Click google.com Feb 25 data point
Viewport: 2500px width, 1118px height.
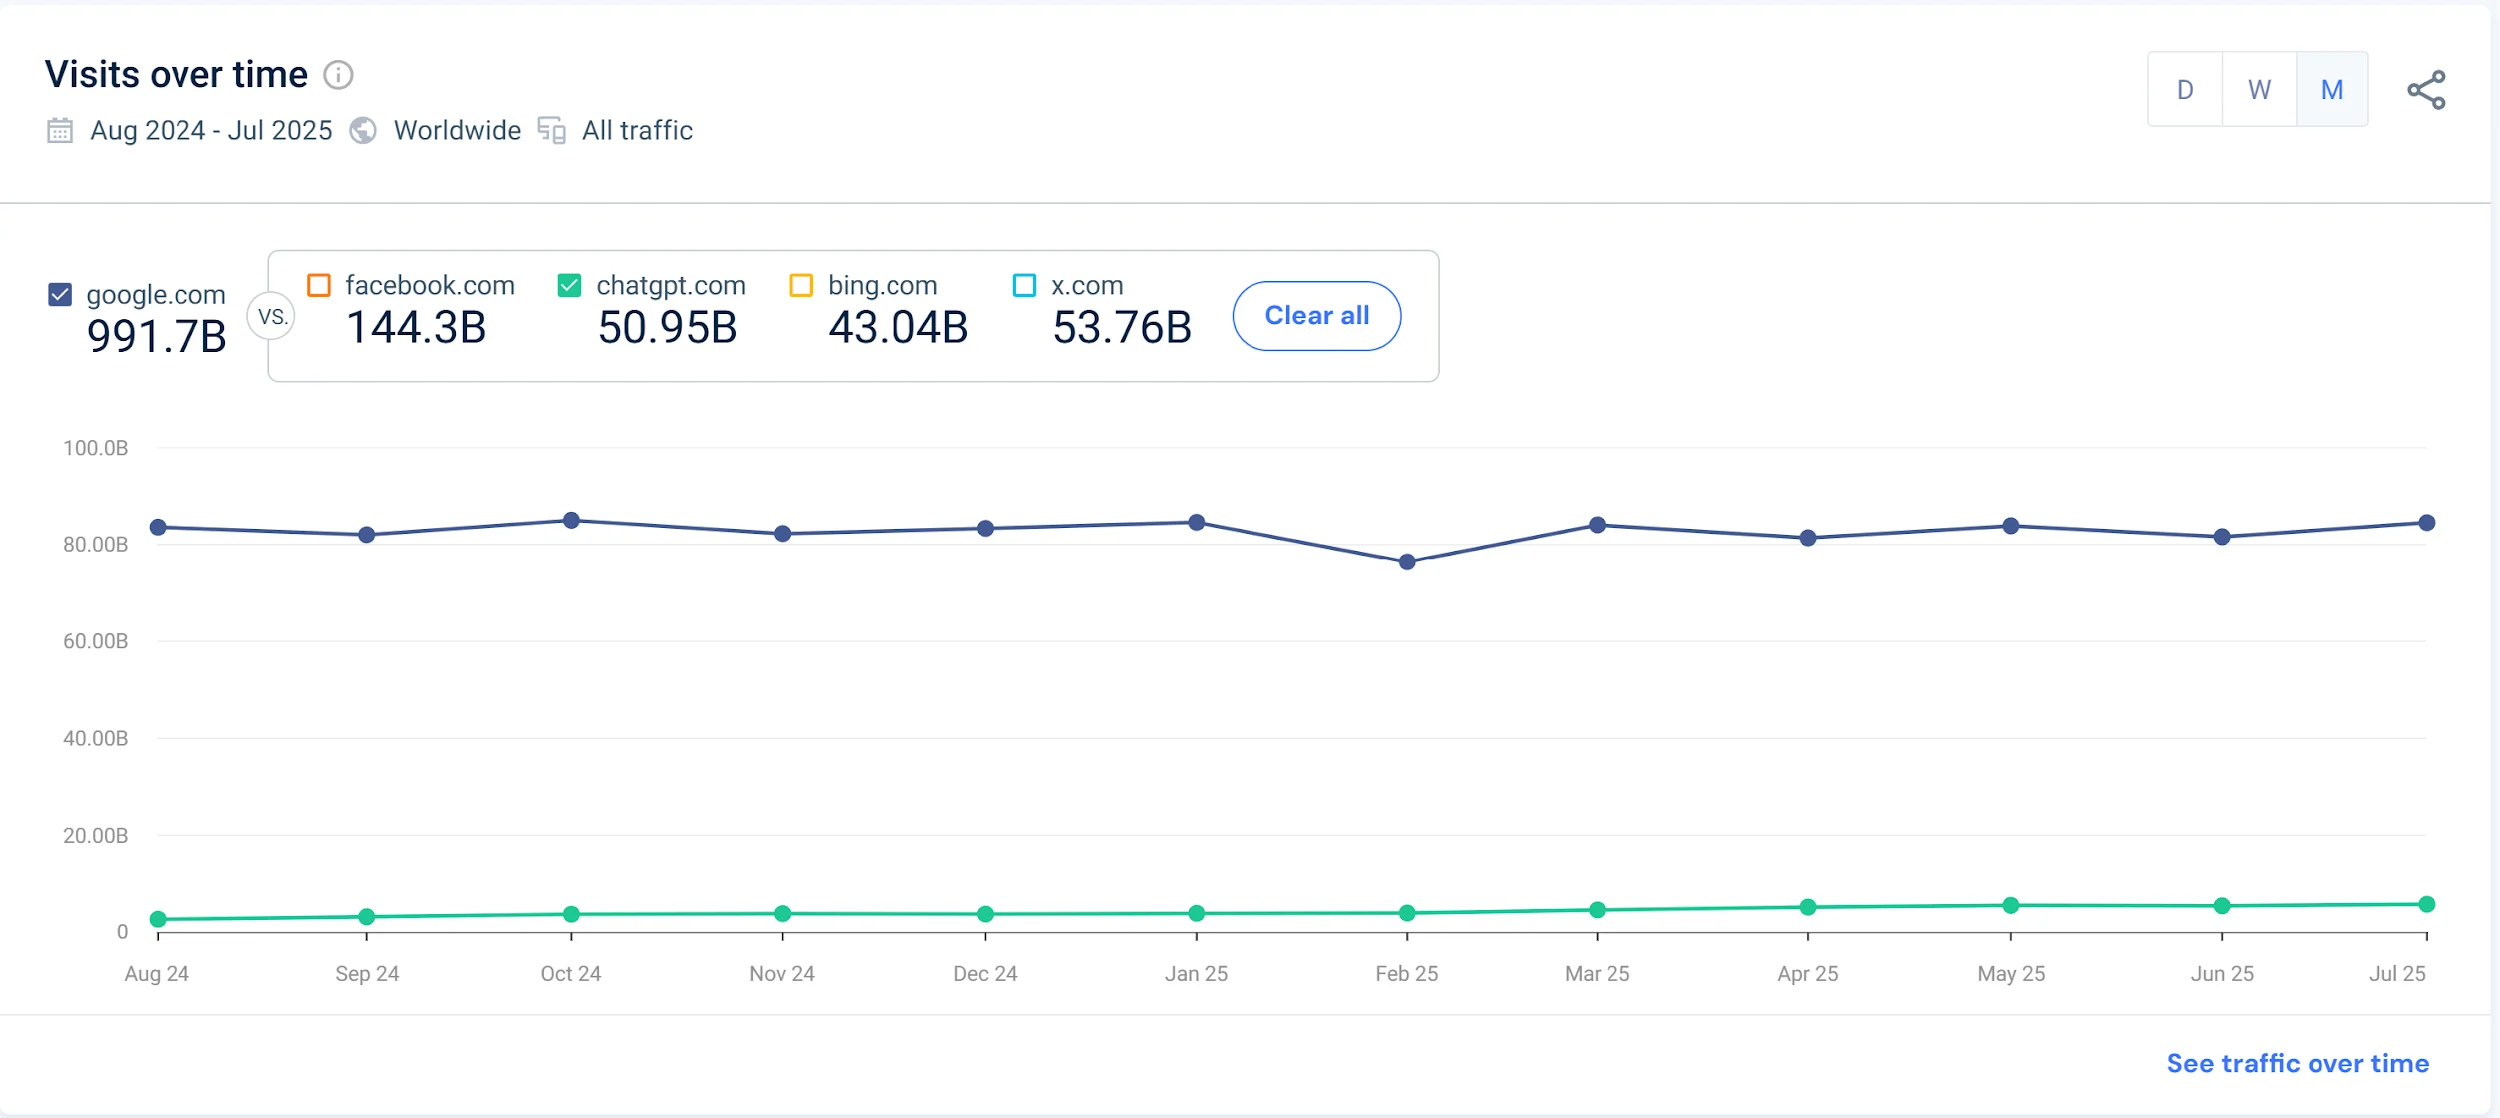1407,562
